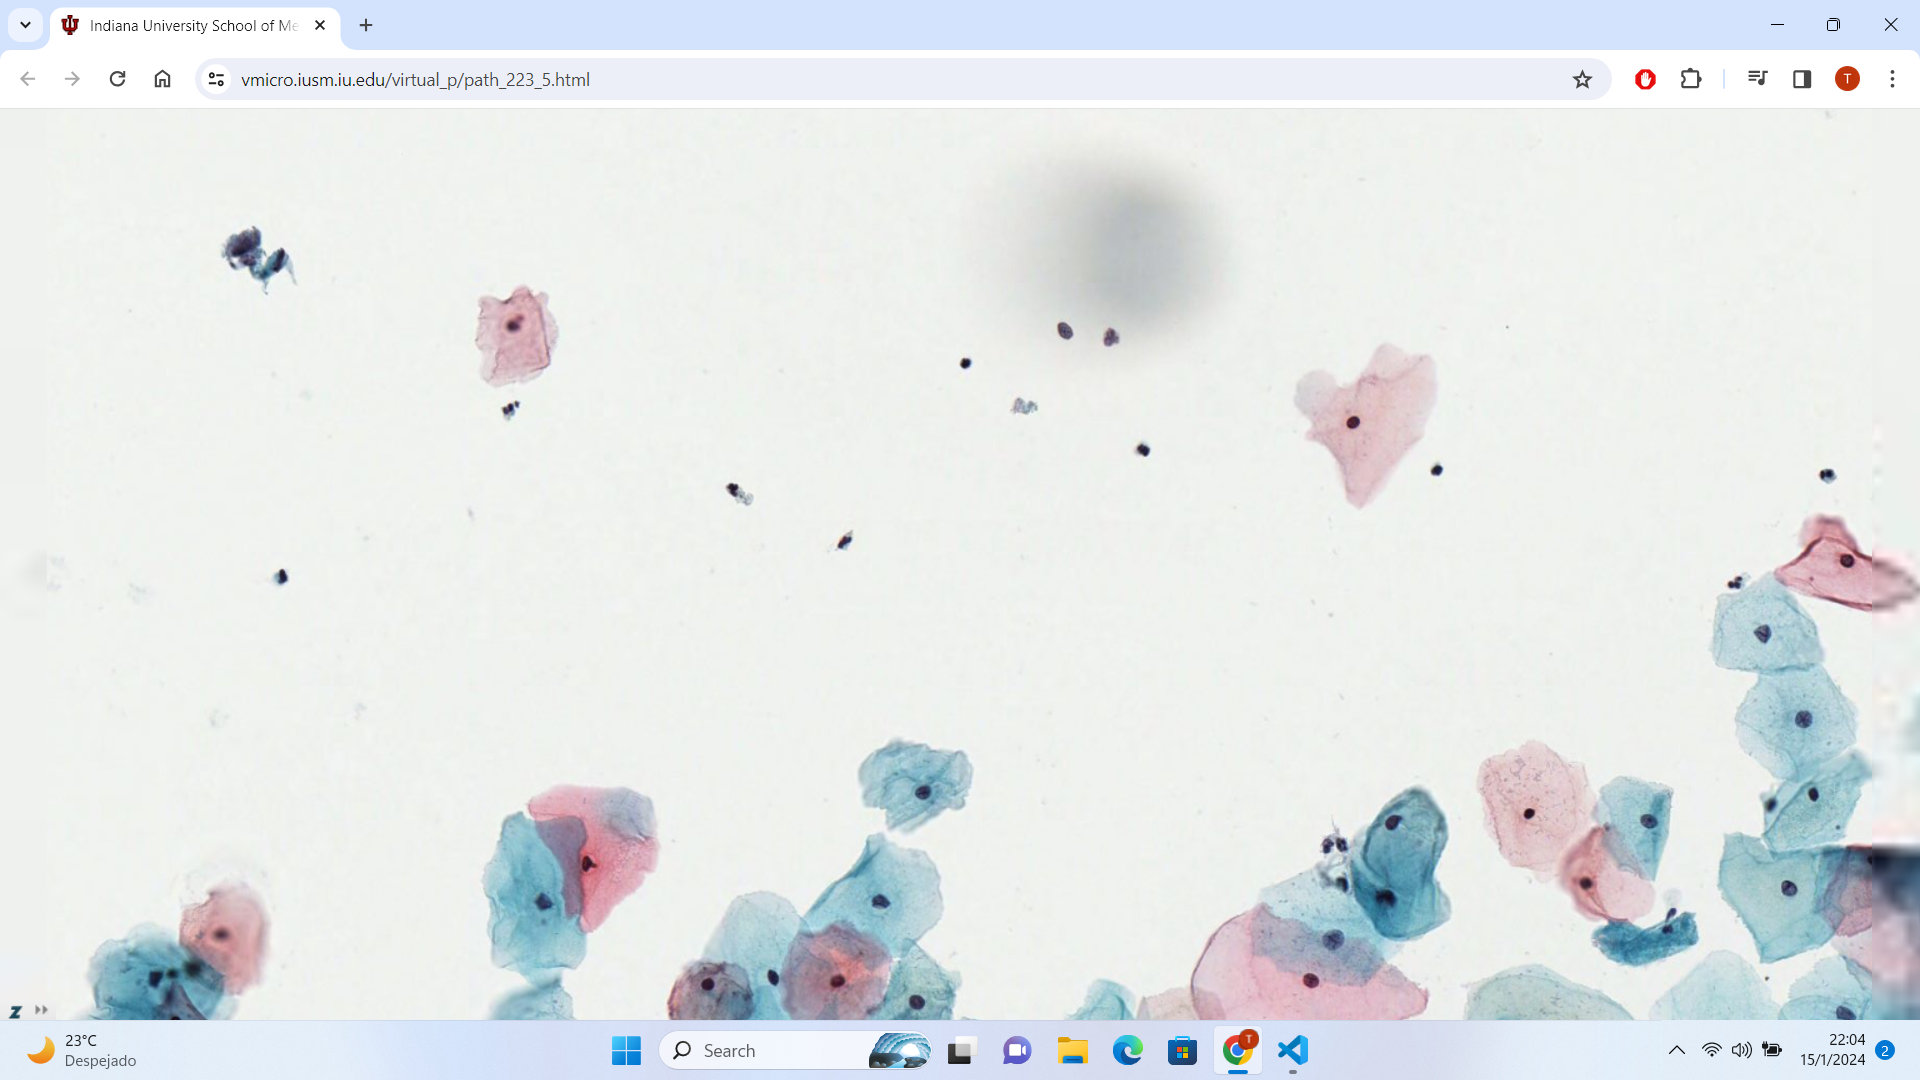Open Chrome three-dot menu
The image size is (1920, 1080).
point(1892,79)
